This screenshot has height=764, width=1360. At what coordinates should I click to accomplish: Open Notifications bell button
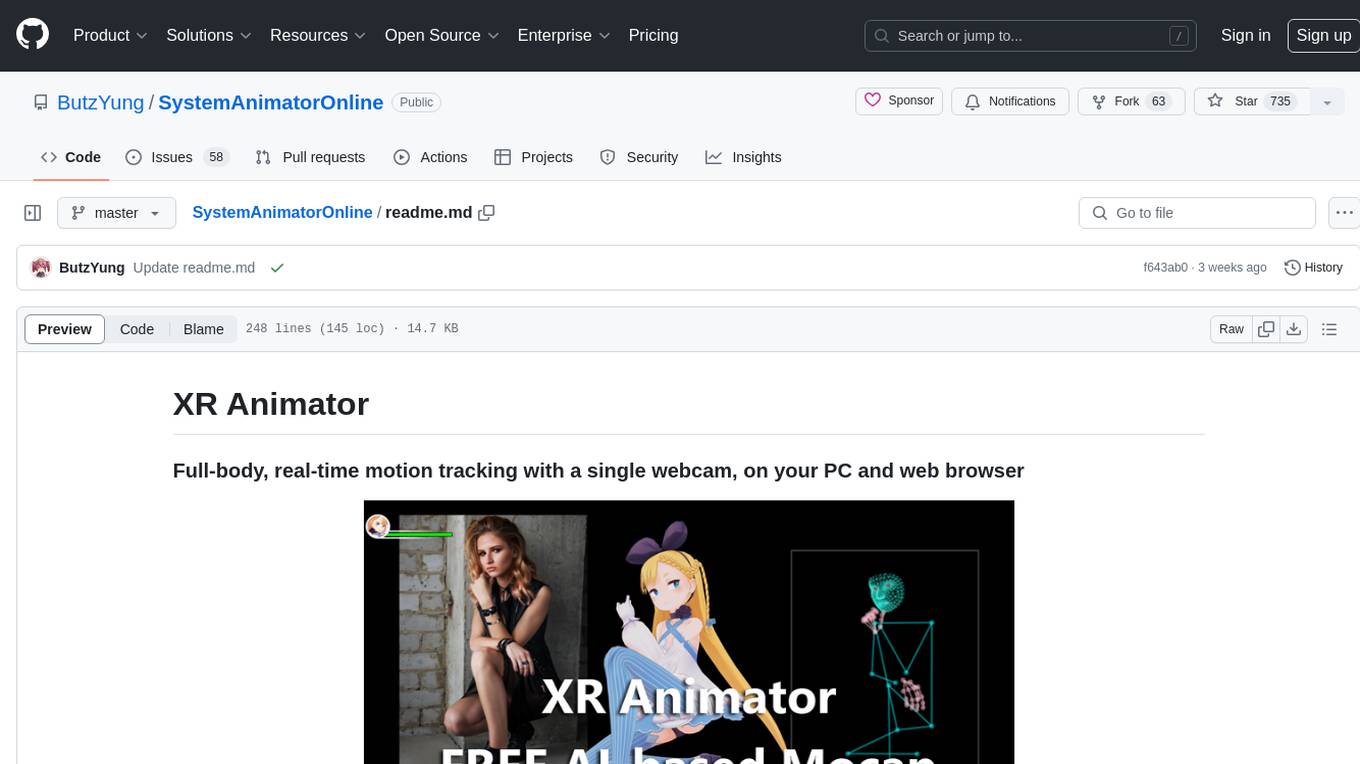(x=1011, y=101)
